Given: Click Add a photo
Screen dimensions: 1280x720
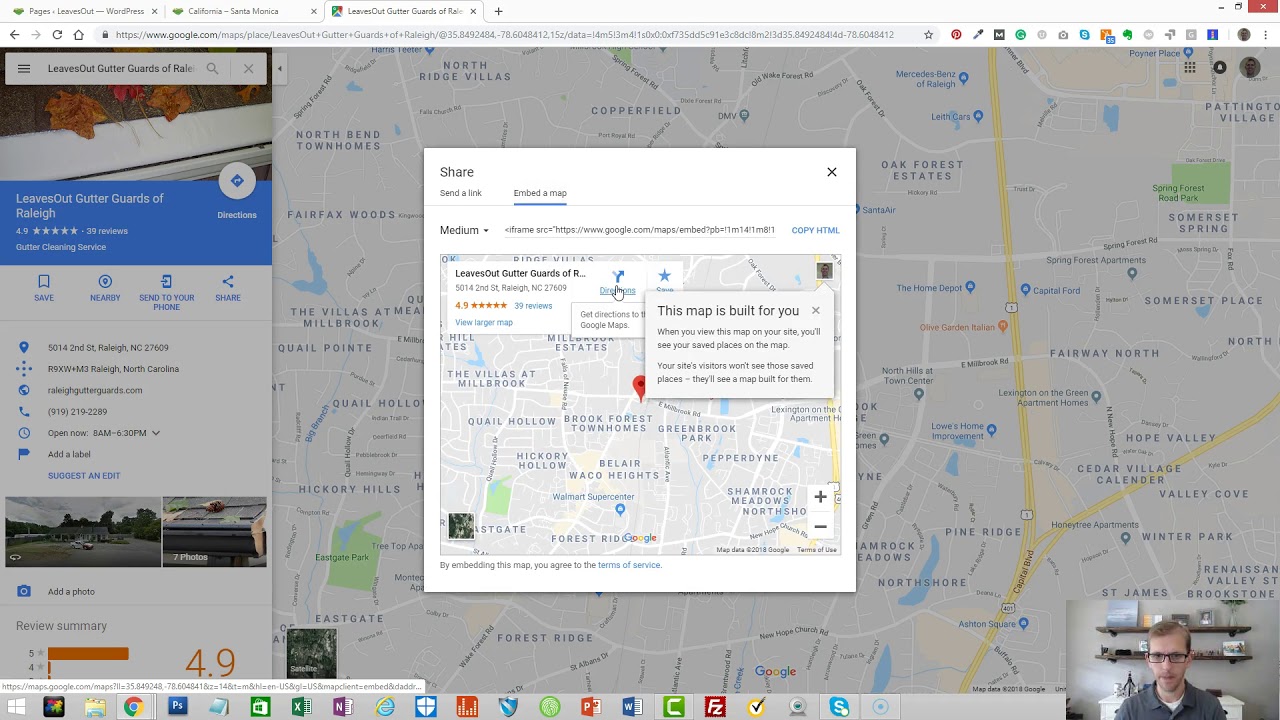Looking at the screenshot, I should tap(71, 592).
